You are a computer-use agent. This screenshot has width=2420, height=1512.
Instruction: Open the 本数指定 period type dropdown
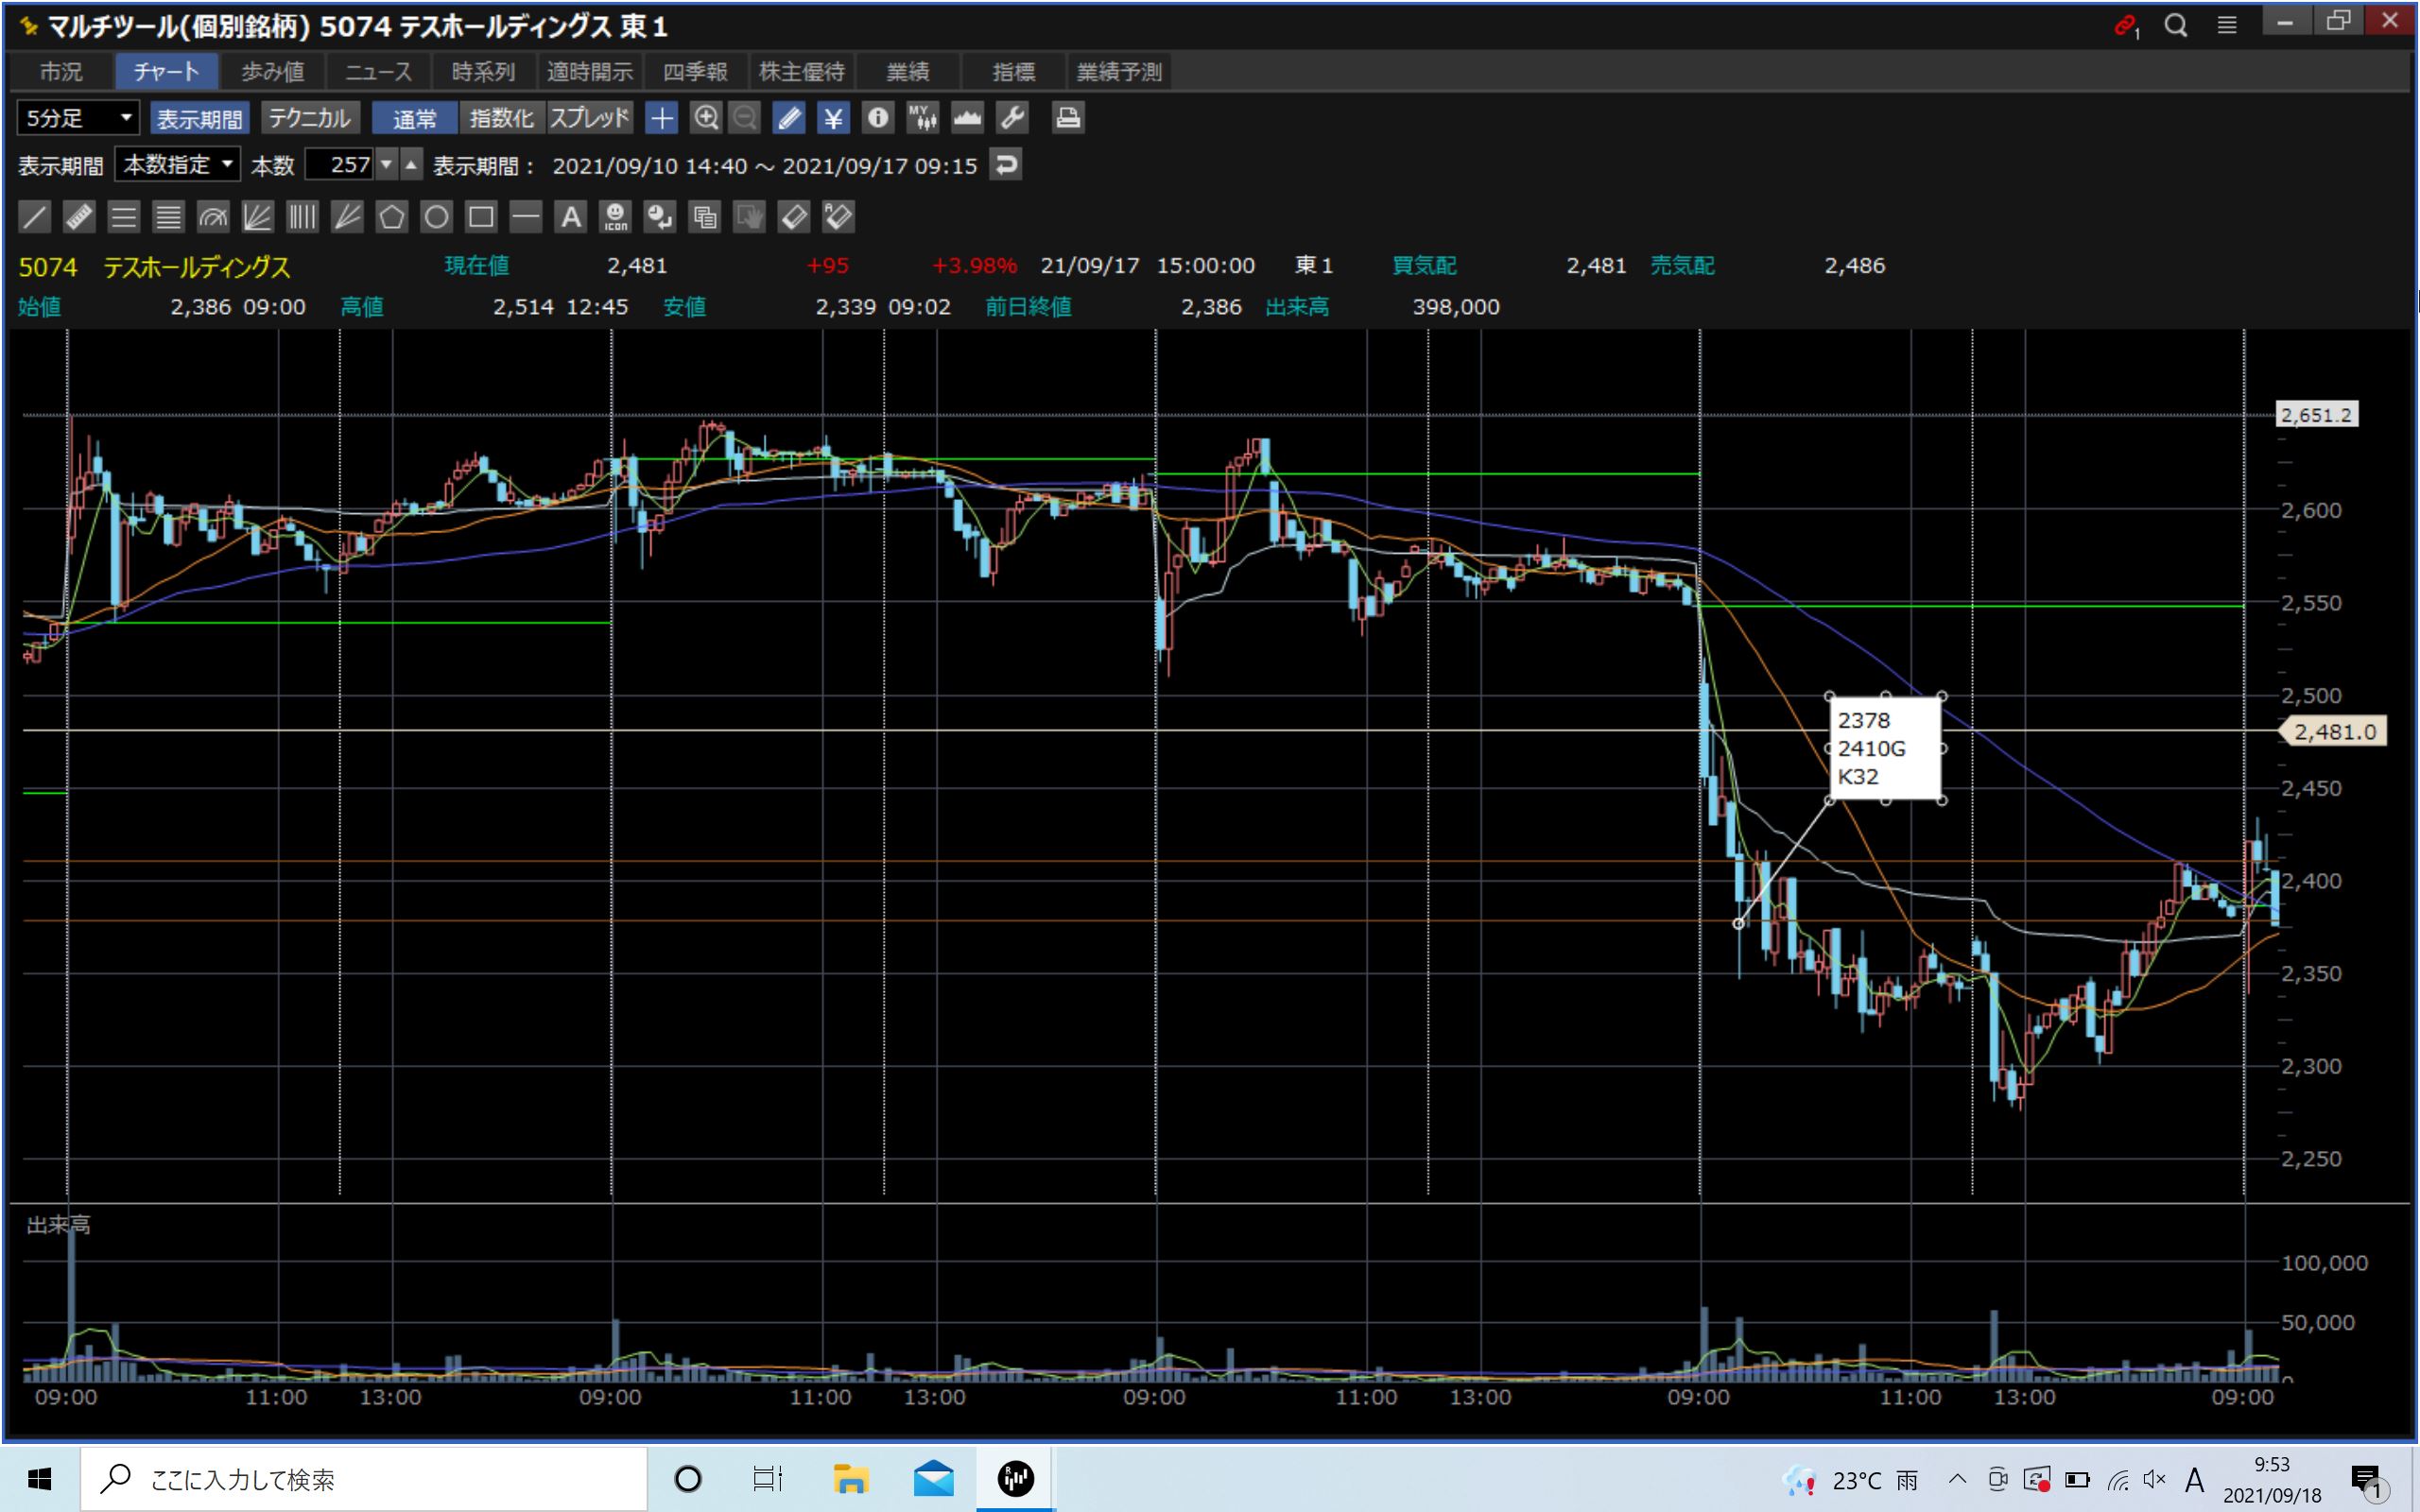[x=177, y=164]
